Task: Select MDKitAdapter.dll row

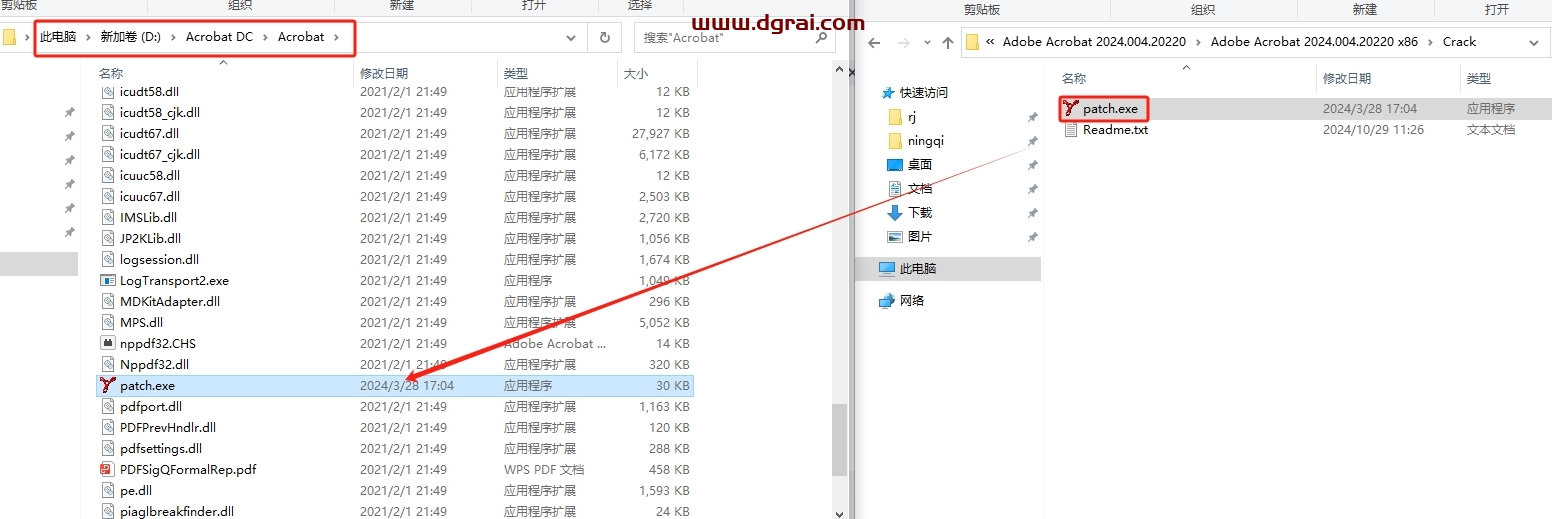Action: coord(395,301)
